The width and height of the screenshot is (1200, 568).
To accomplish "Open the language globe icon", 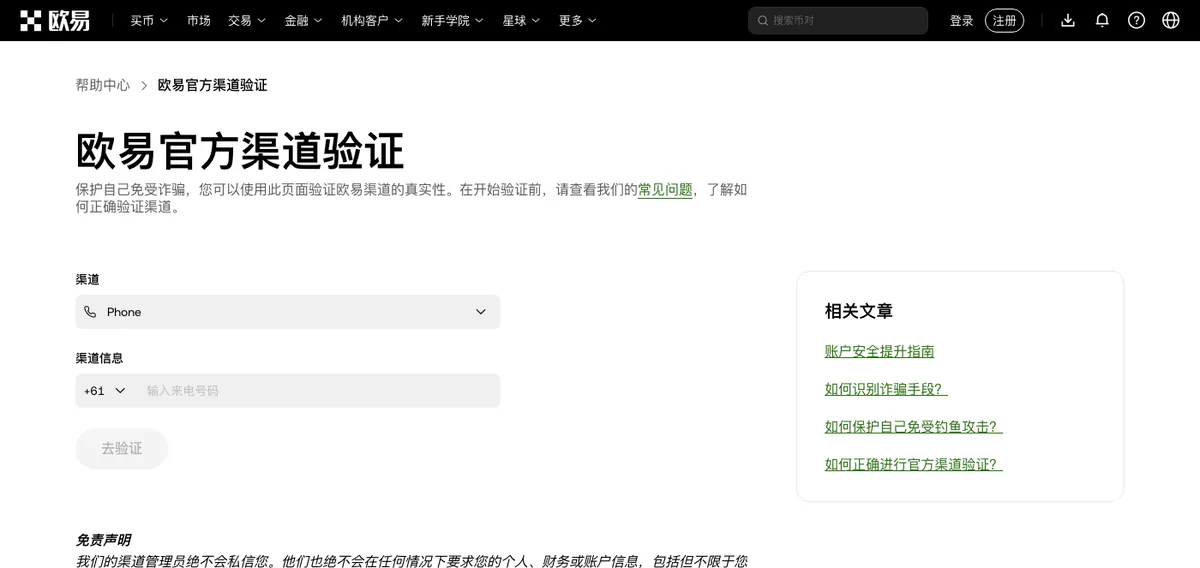I will coord(1171,20).
